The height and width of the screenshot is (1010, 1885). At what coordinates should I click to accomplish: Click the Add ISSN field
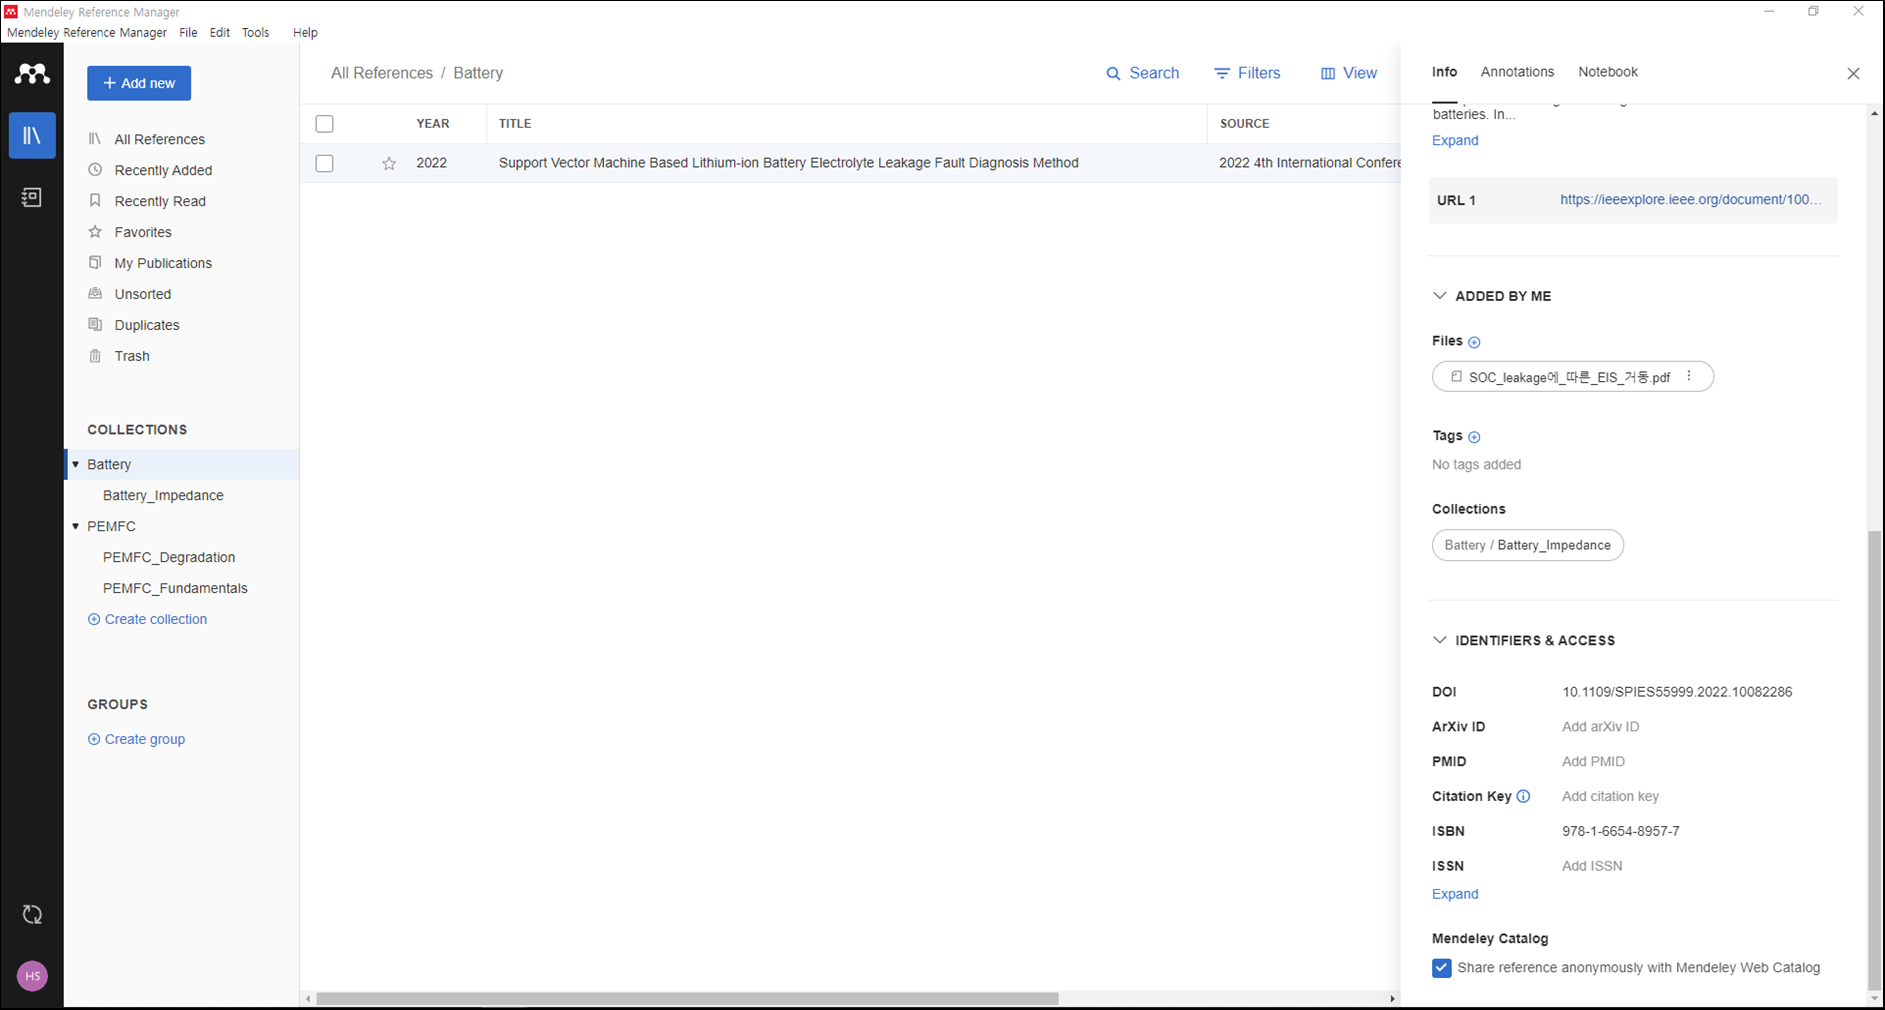(x=1592, y=866)
